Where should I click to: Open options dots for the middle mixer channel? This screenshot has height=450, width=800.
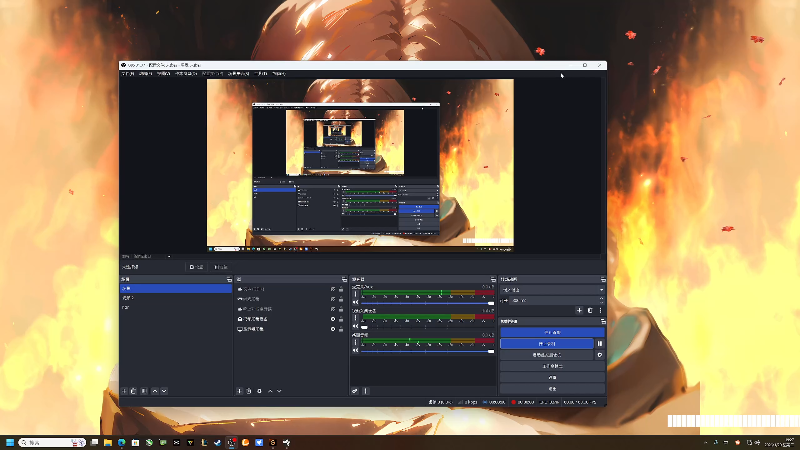[x=356, y=318]
